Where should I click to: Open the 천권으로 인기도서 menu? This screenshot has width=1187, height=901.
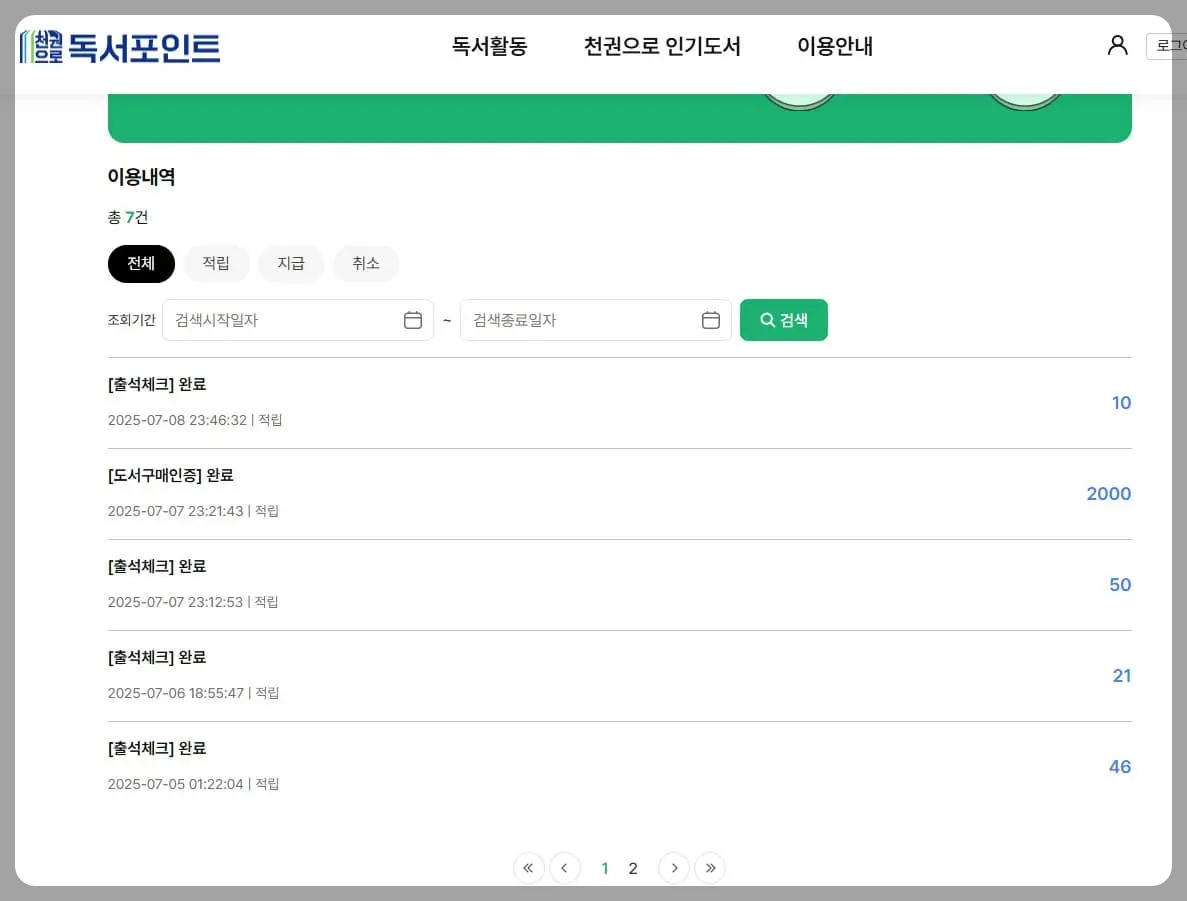pos(662,46)
